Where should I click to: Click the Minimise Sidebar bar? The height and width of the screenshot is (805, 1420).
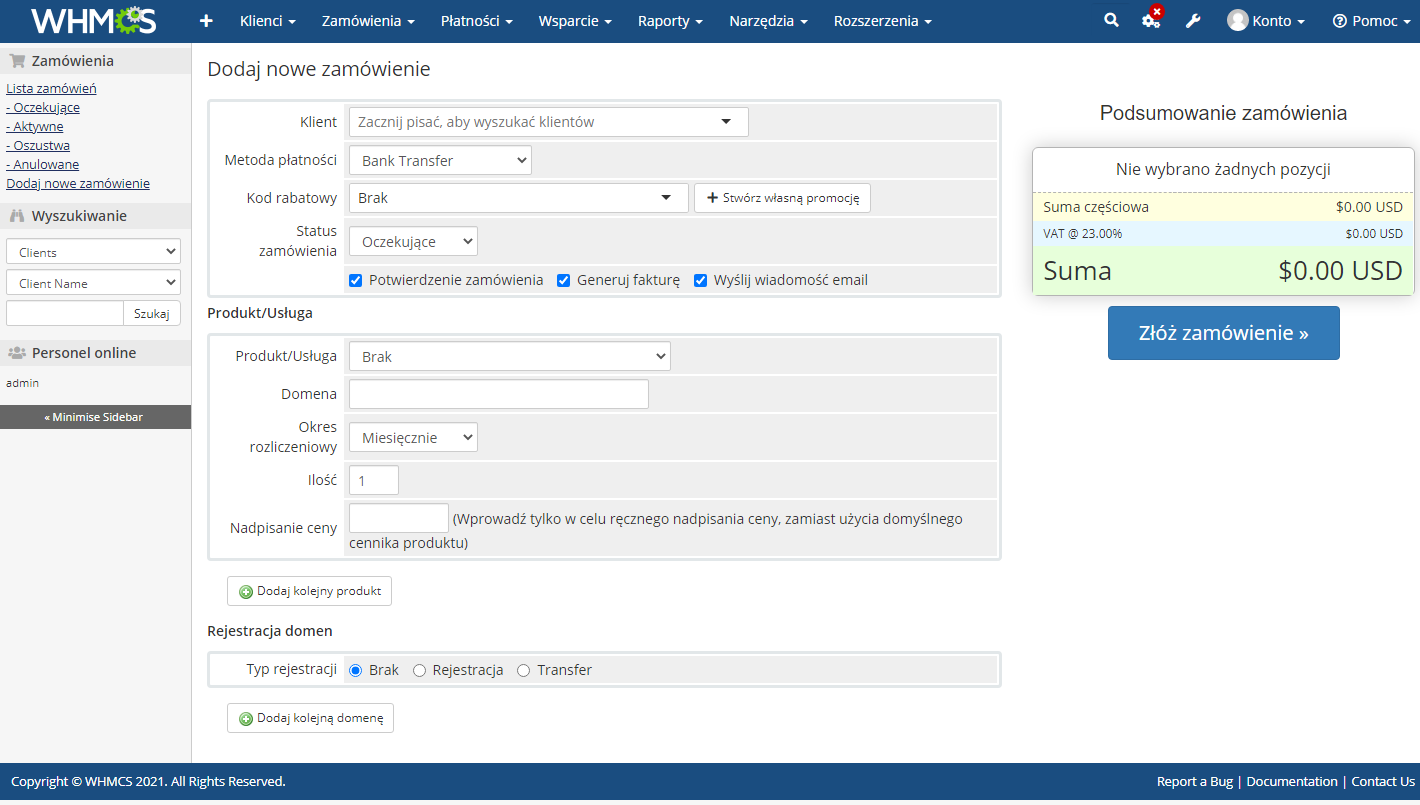pyautogui.click(x=95, y=417)
